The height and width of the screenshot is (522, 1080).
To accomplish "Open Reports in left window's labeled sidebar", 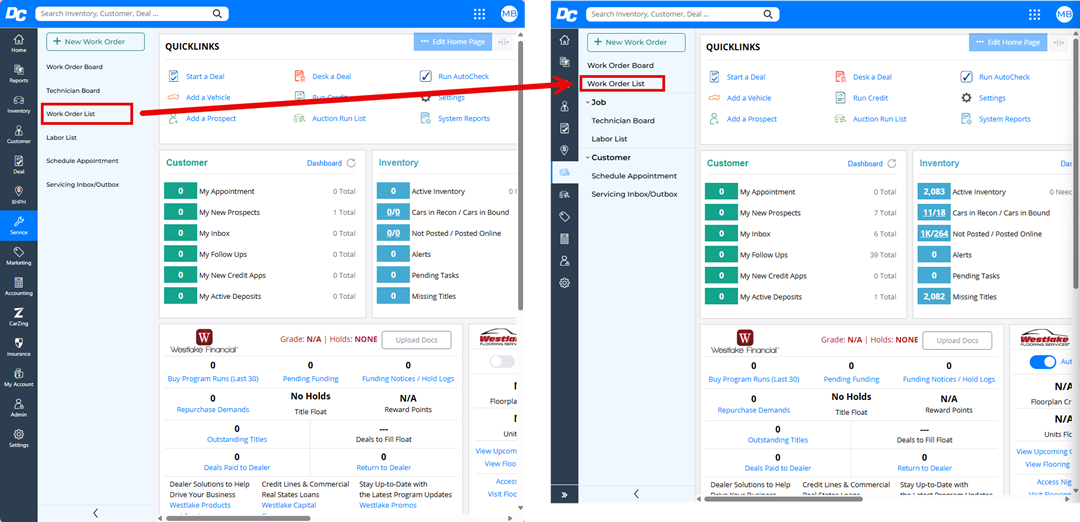I will (19, 73).
